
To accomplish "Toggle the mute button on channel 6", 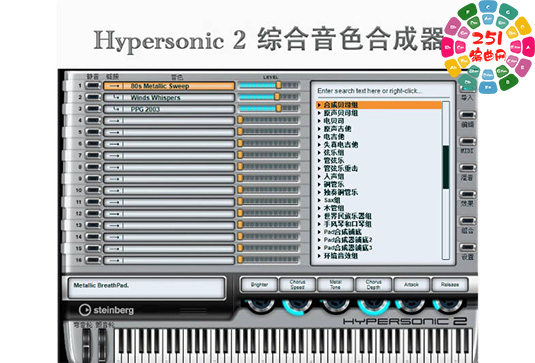I will click(93, 144).
